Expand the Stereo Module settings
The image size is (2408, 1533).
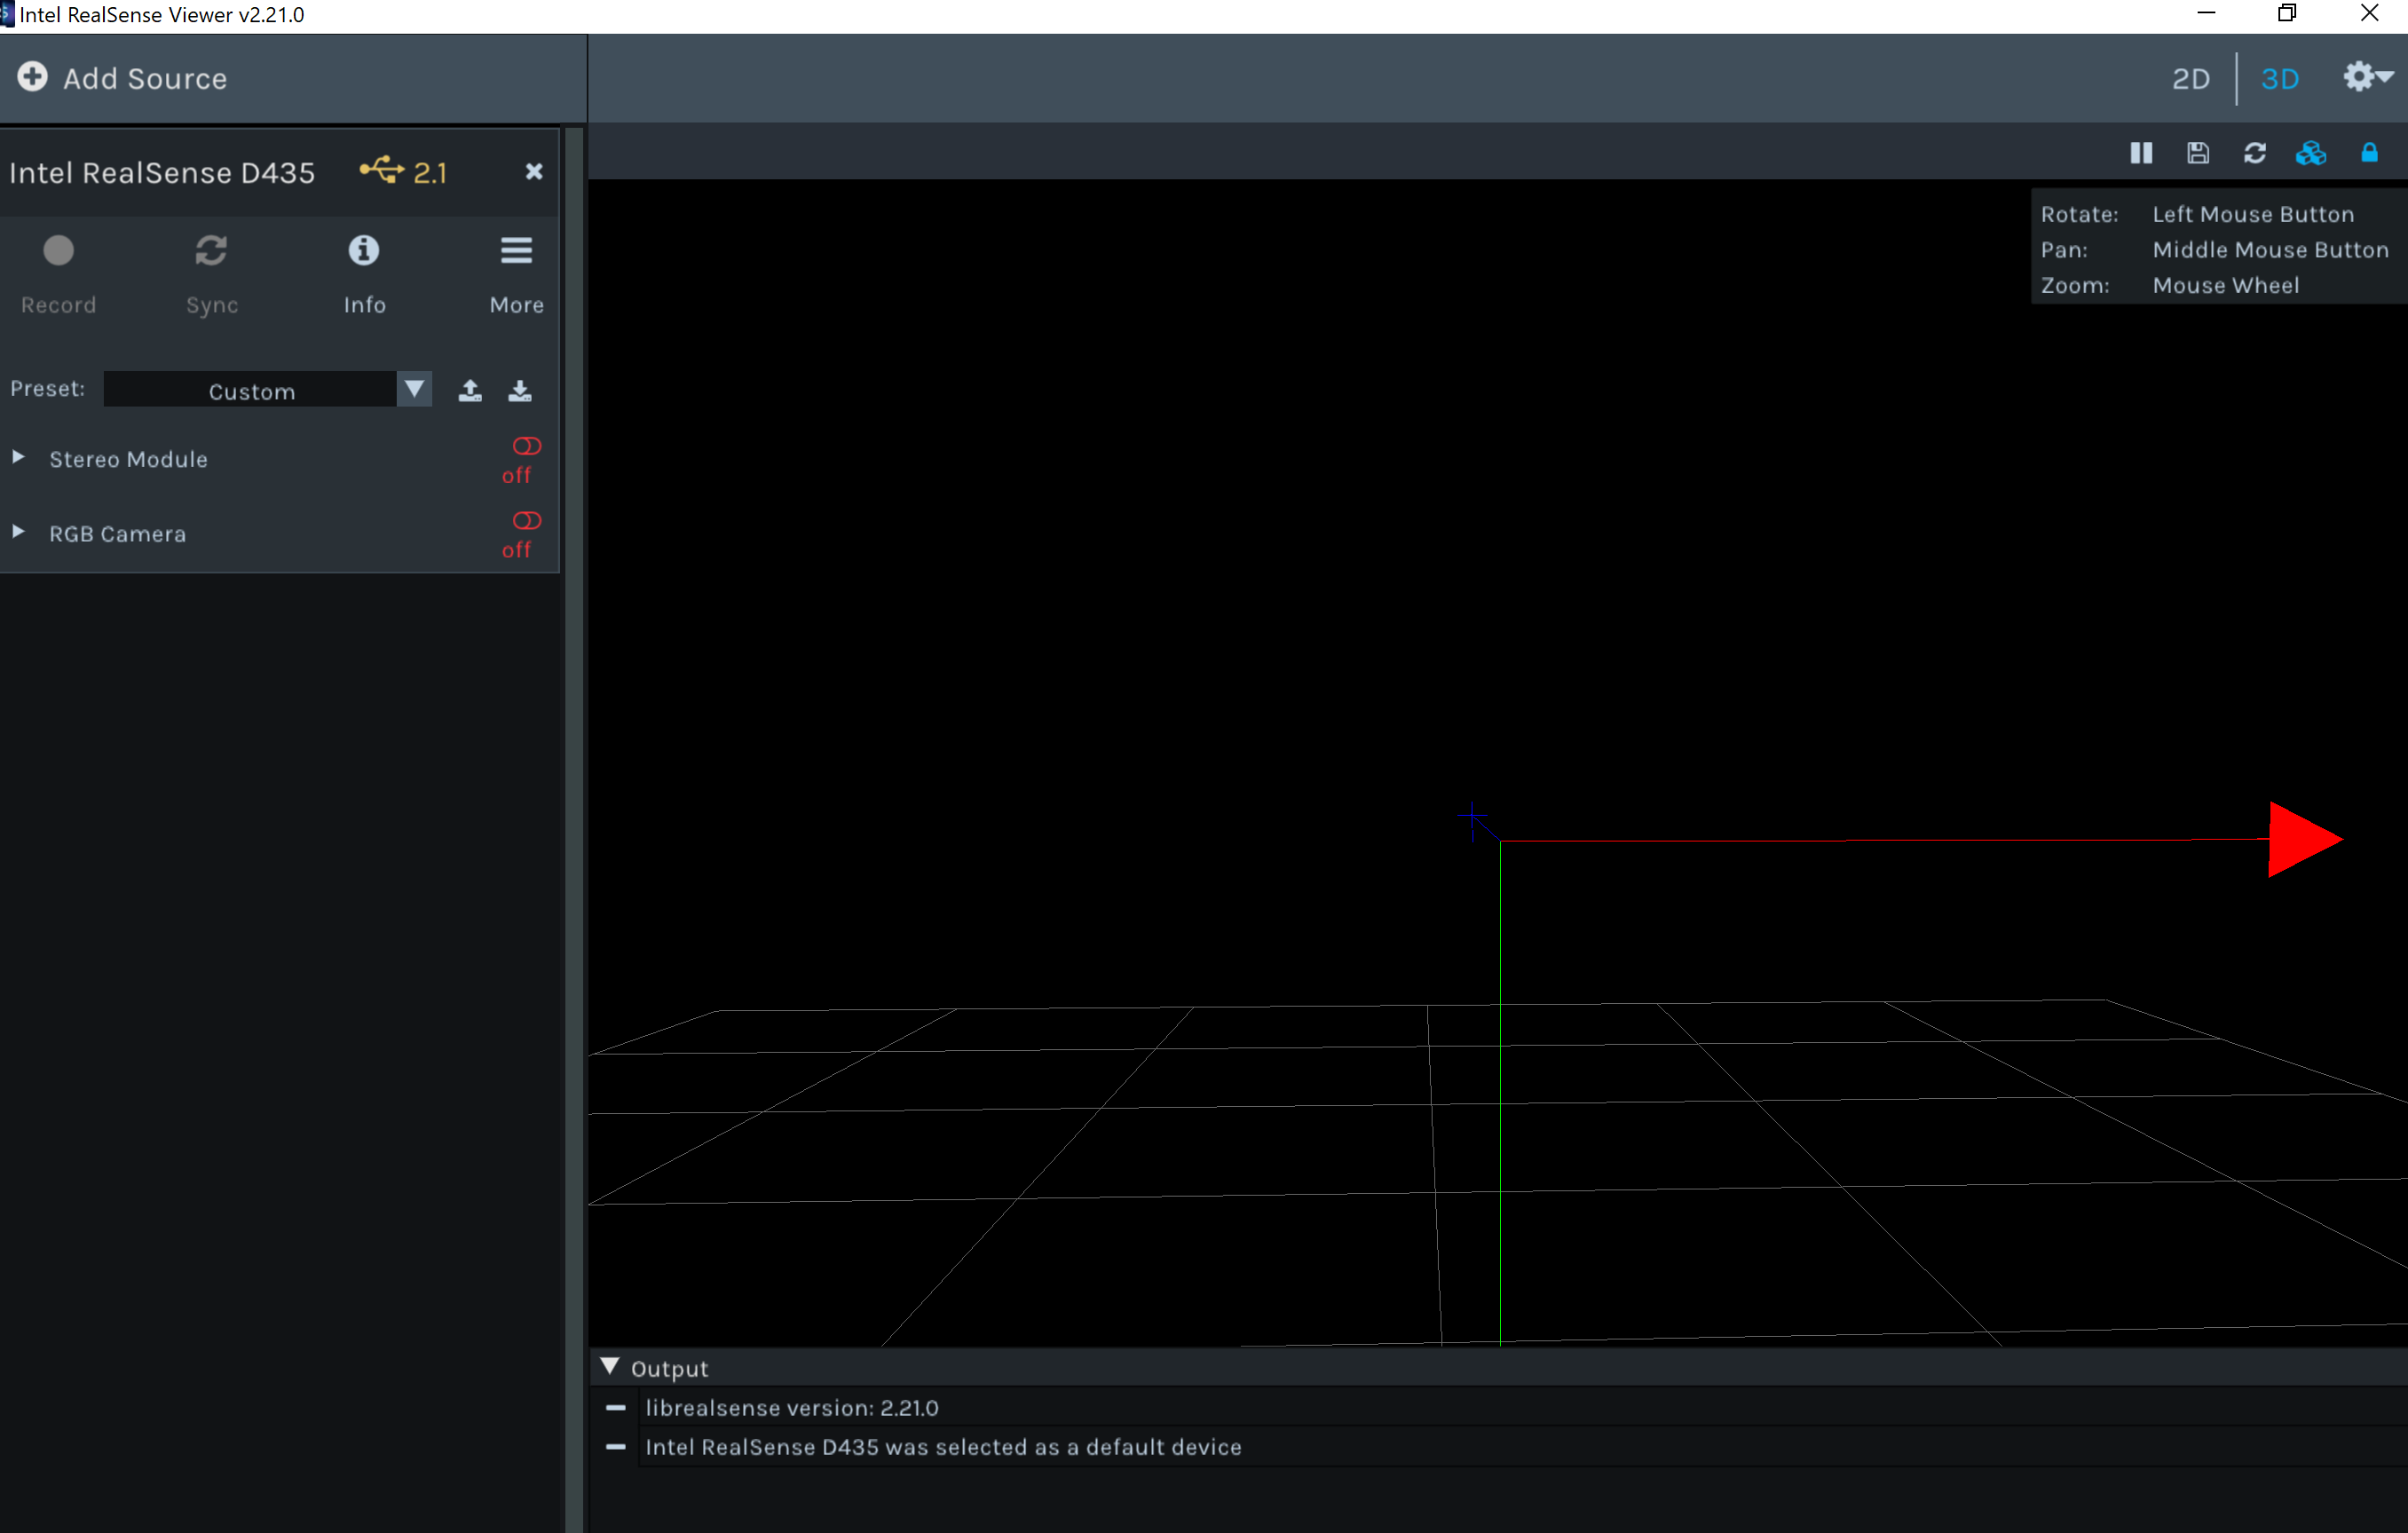18,457
